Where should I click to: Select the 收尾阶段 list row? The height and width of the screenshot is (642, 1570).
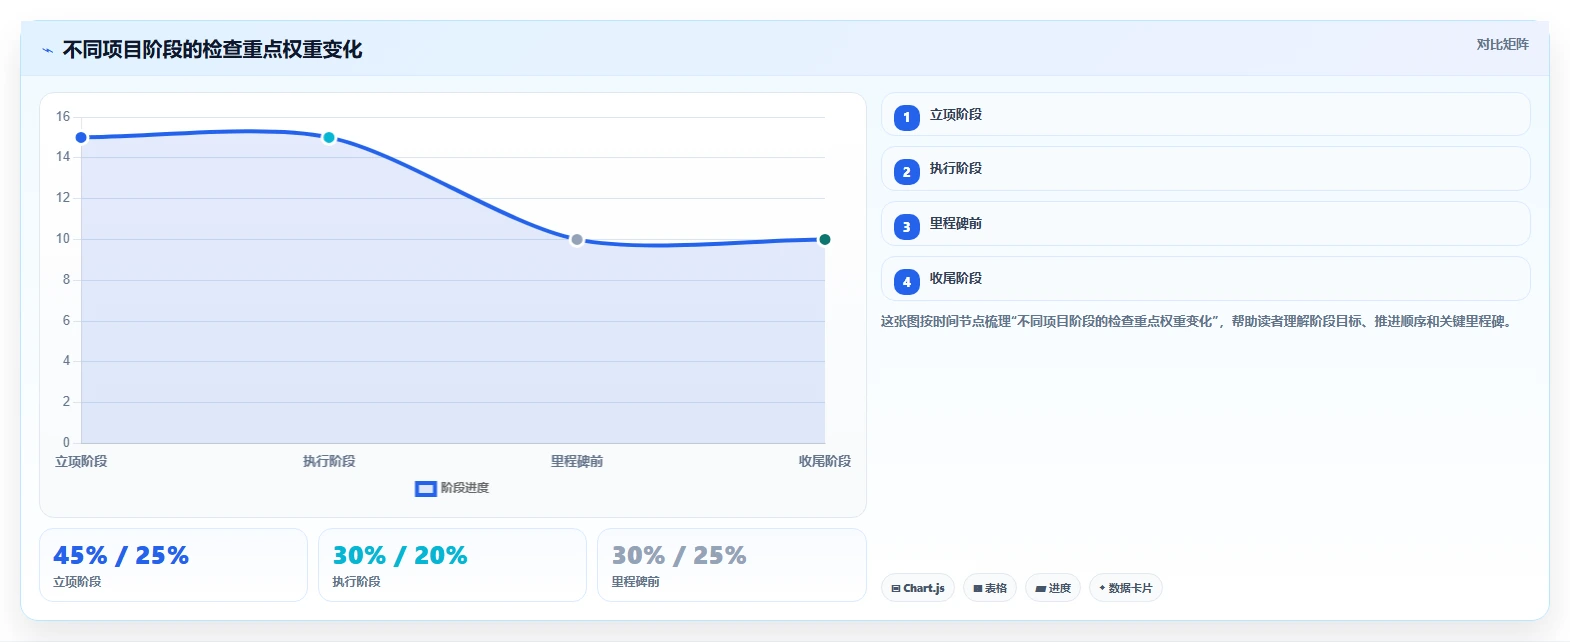point(1206,279)
